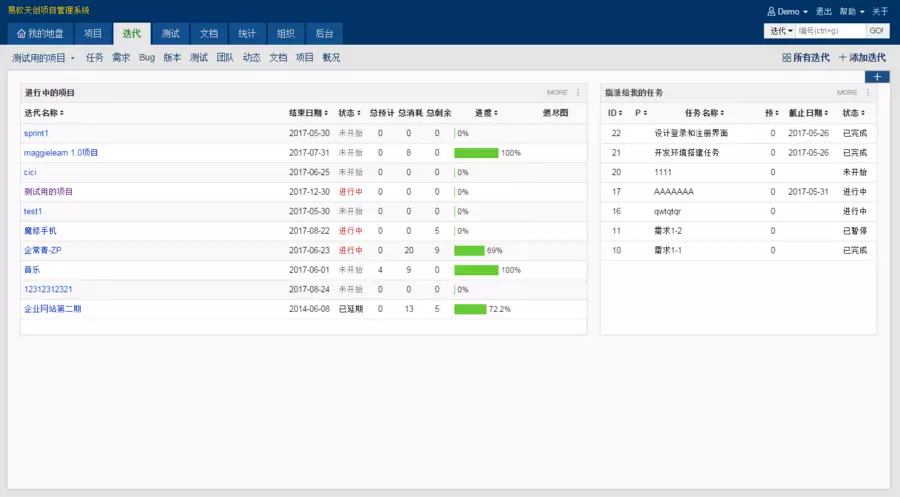
Task: Click the blue plus button below 添加迭代
Action: 876,77
